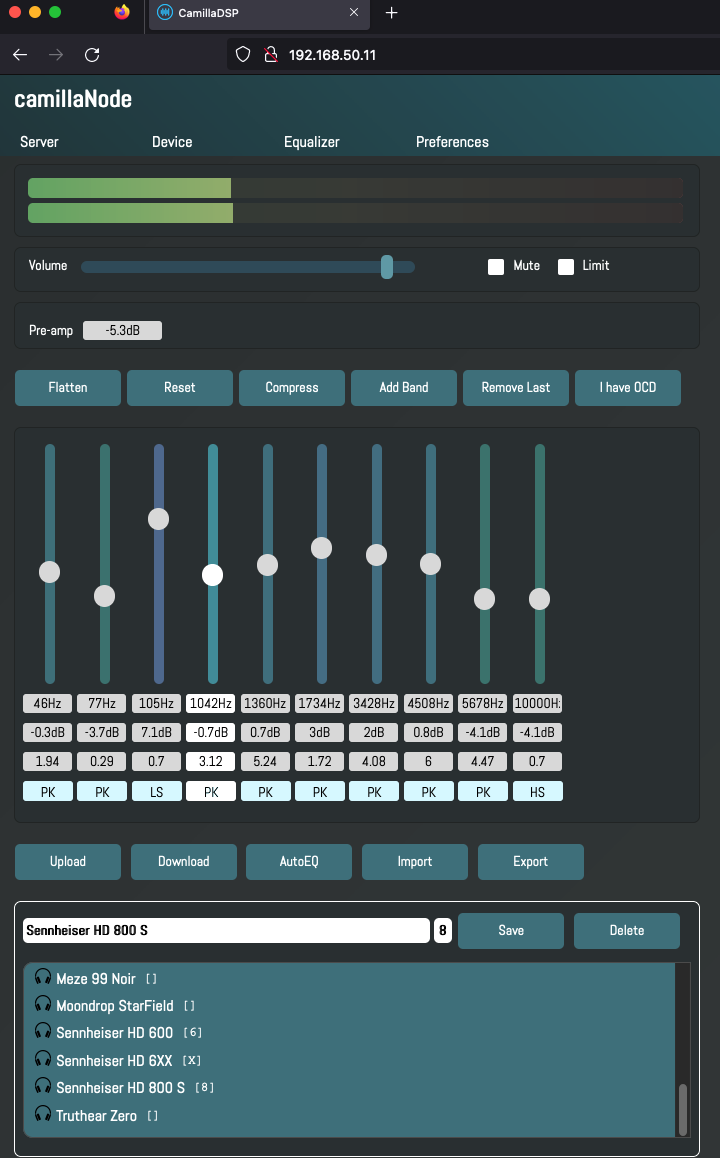
Task: Click the shield tracking protection icon
Action: coord(243,55)
